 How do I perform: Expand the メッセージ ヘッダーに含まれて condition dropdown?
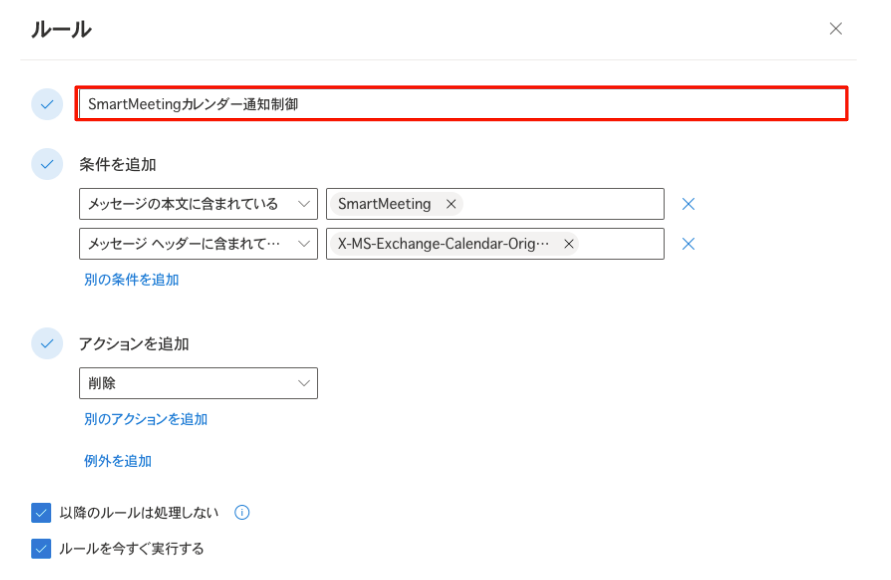198,244
